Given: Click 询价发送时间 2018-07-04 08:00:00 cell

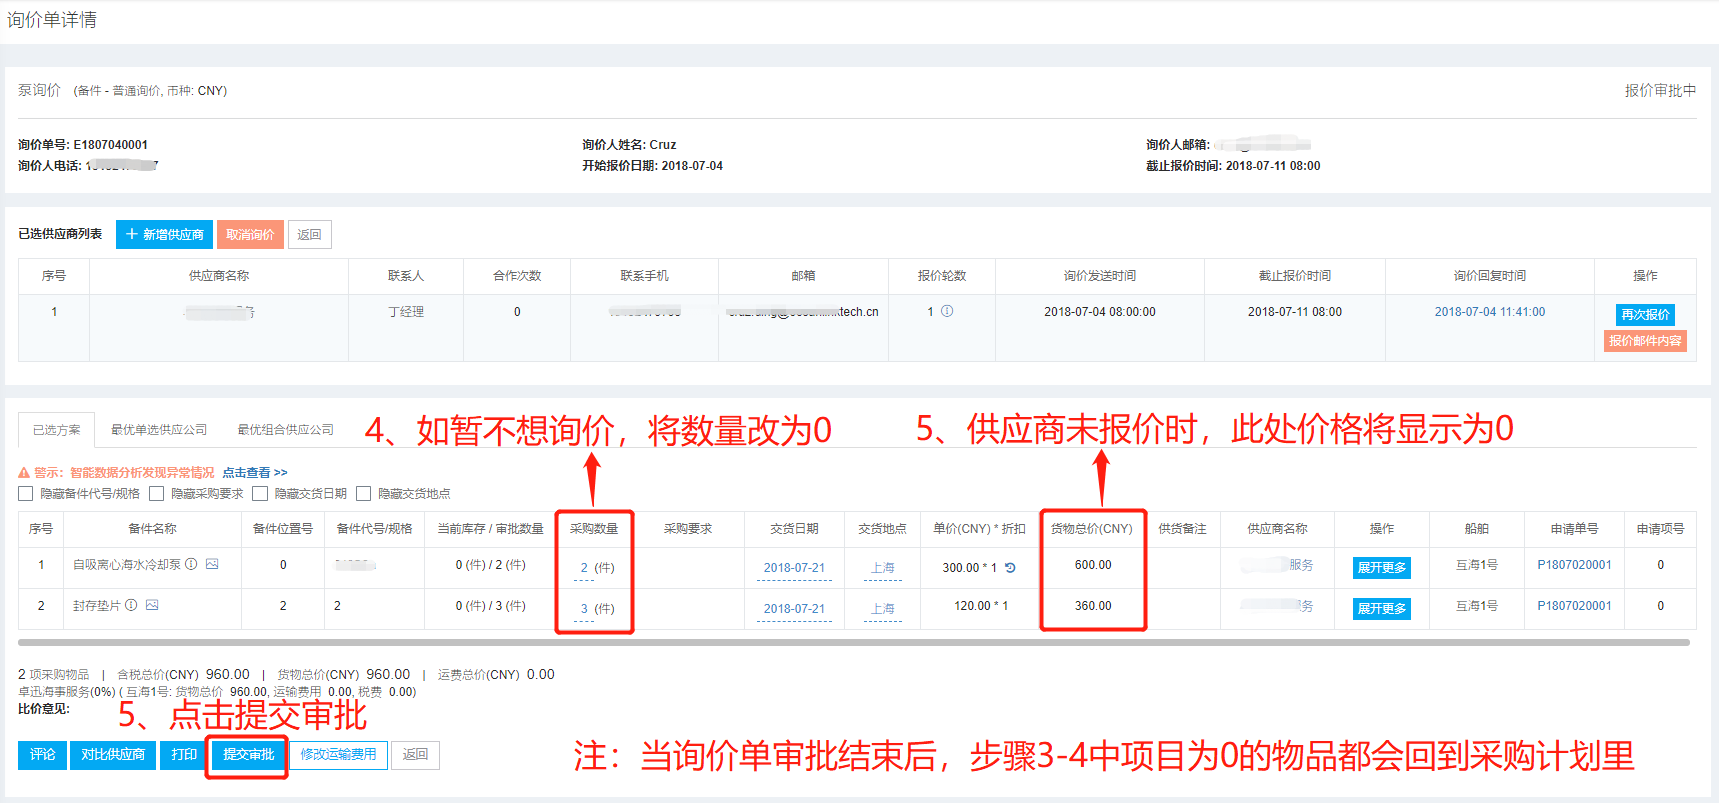Looking at the screenshot, I should pyautogui.click(x=1100, y=312).
